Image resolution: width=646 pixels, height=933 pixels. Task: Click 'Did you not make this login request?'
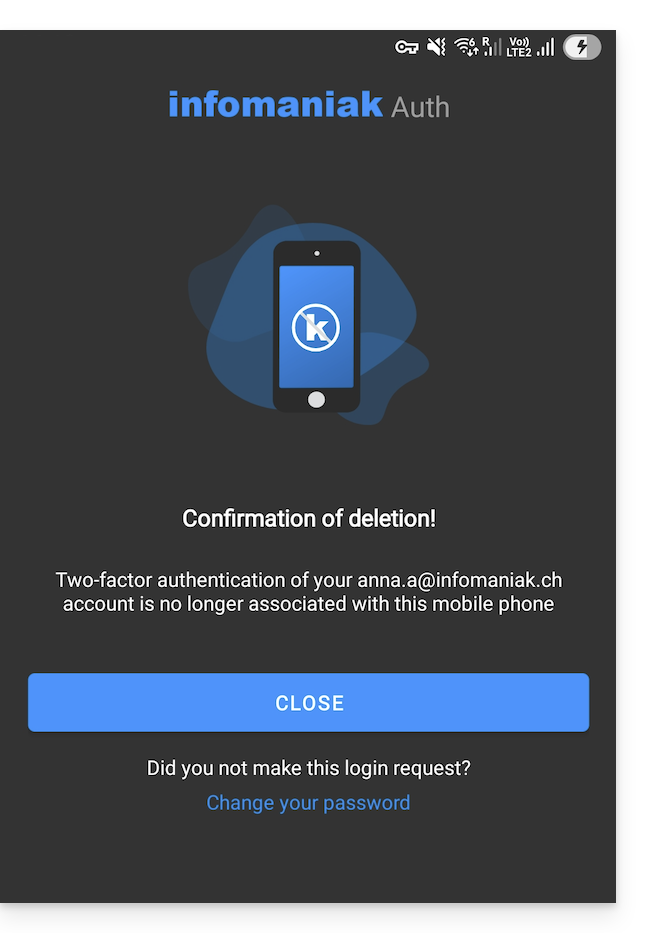309,768
